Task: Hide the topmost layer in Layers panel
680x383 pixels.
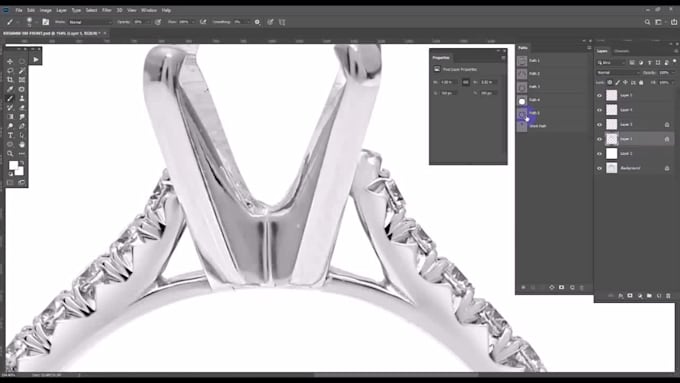Action: coord(599,95)
